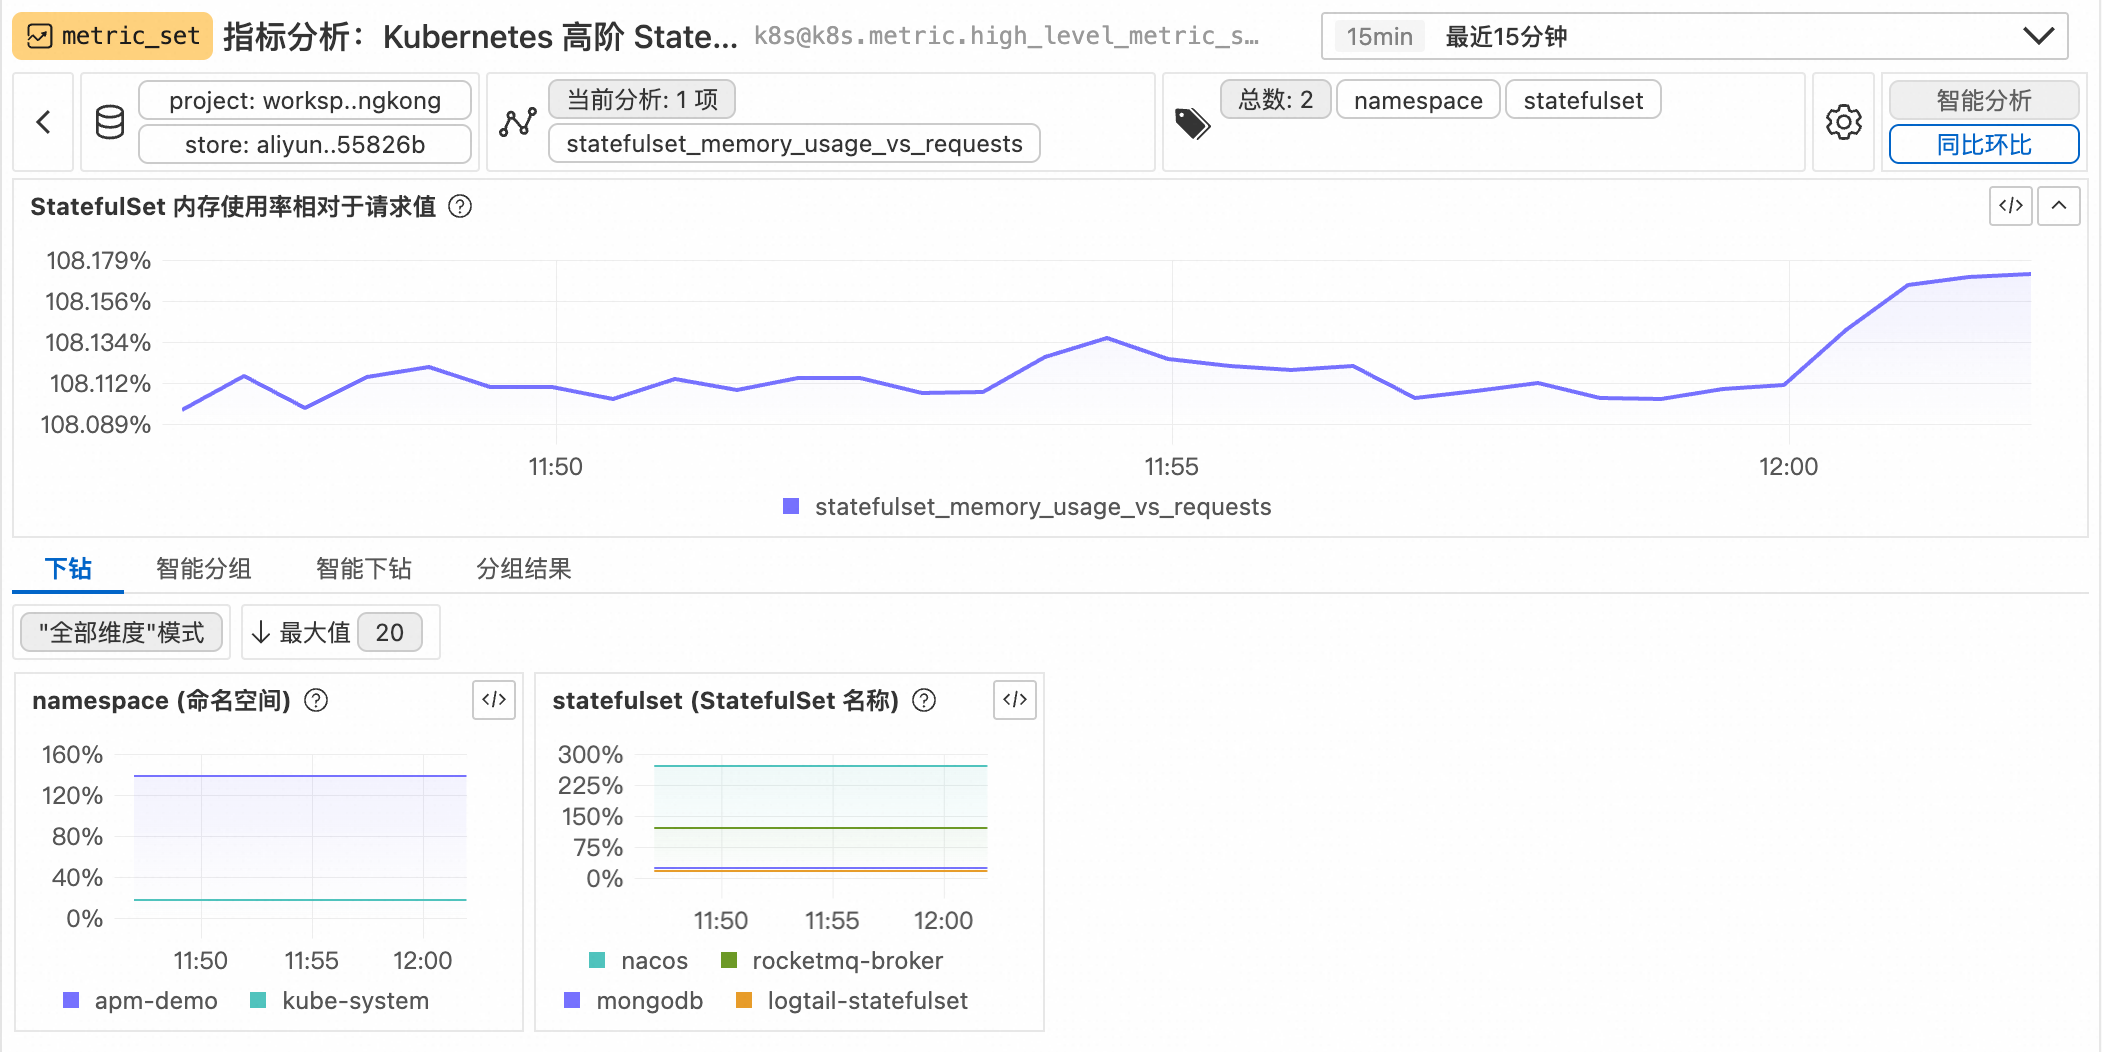Open the 最近15分钟 time range dropdown
2102x1052 pixels.
pyautogui.click(x=1694, y=37)
